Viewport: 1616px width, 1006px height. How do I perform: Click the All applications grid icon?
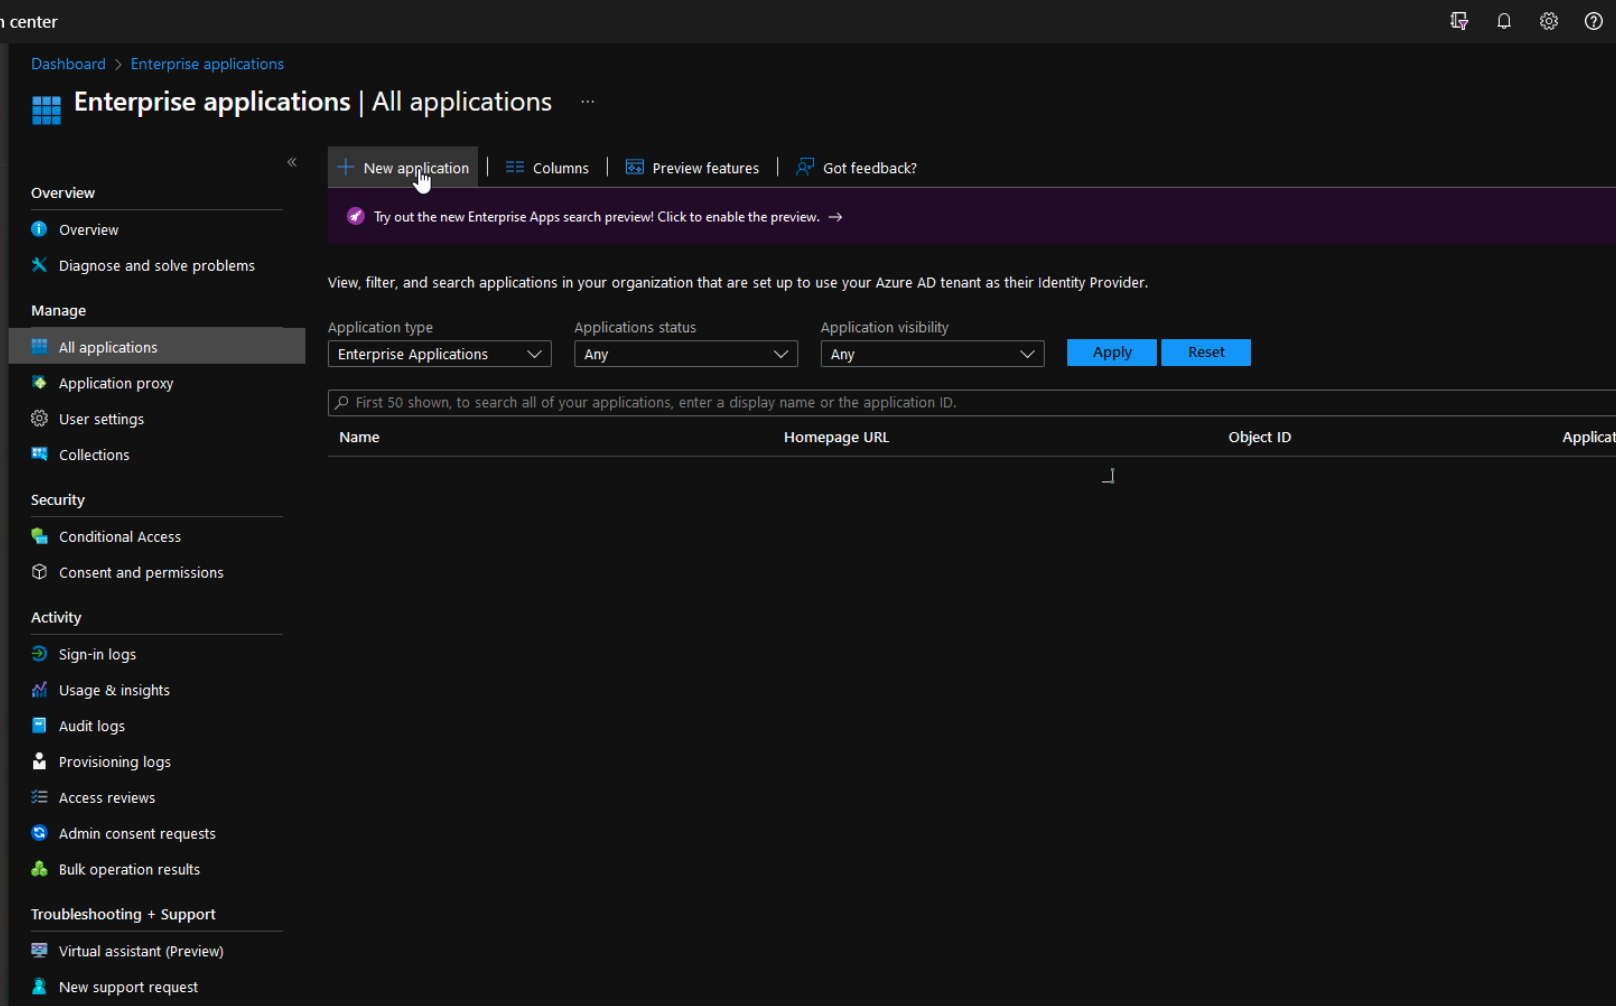(39, 346)
